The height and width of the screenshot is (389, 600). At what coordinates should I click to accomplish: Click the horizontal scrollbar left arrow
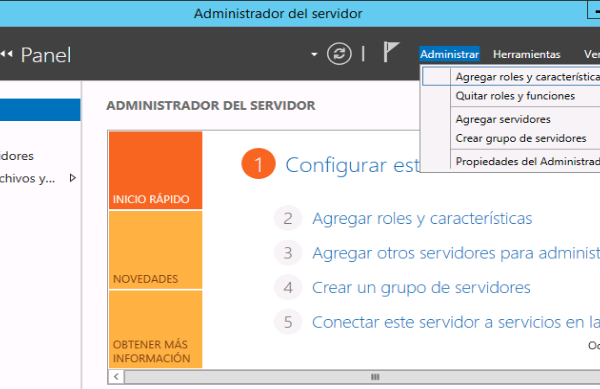tap(116, 377)
